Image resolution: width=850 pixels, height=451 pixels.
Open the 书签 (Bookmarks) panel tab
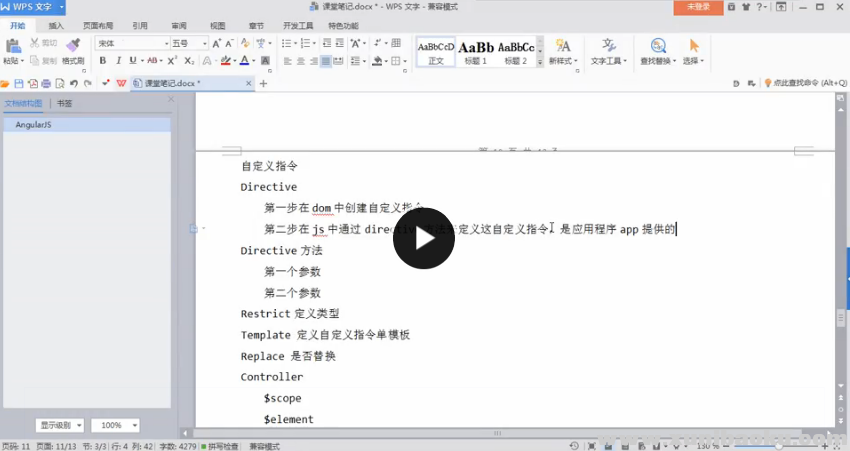point(64,103)
